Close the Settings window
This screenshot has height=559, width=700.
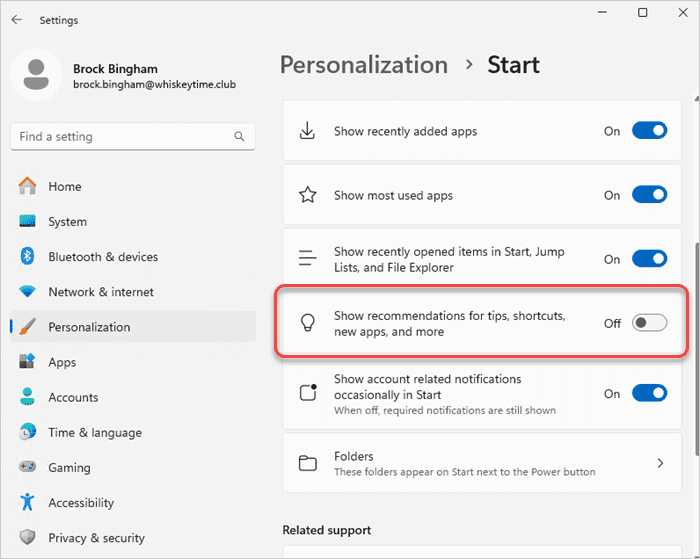point(683,13)
